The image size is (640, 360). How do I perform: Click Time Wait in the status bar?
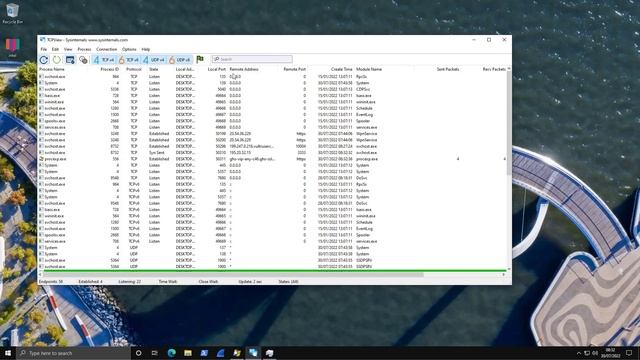coord(168,282)
